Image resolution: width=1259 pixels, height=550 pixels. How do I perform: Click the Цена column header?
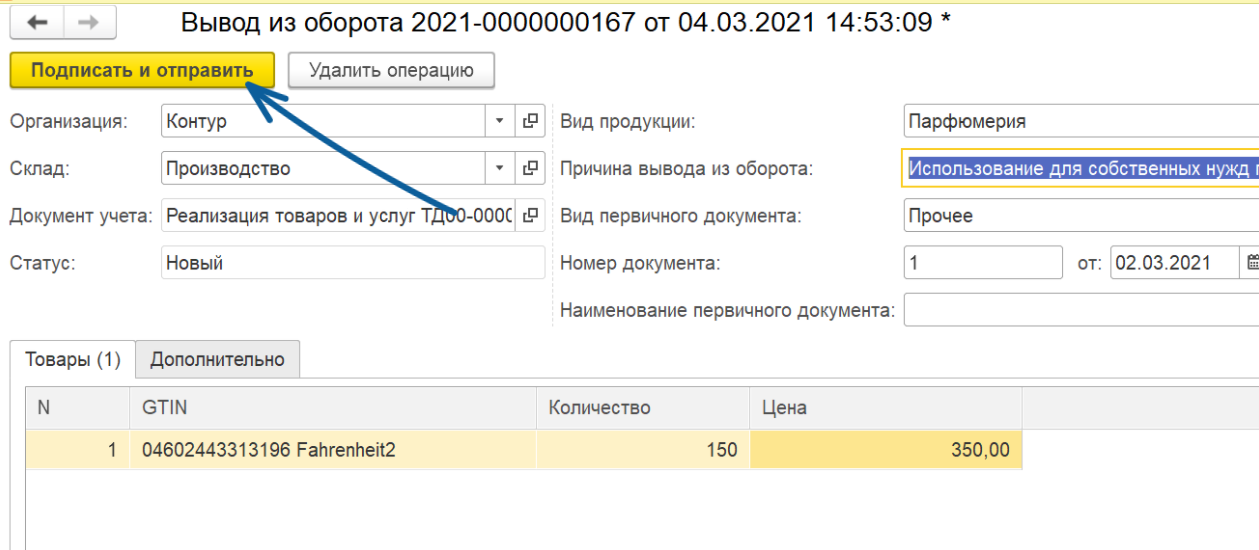[885, 408]
